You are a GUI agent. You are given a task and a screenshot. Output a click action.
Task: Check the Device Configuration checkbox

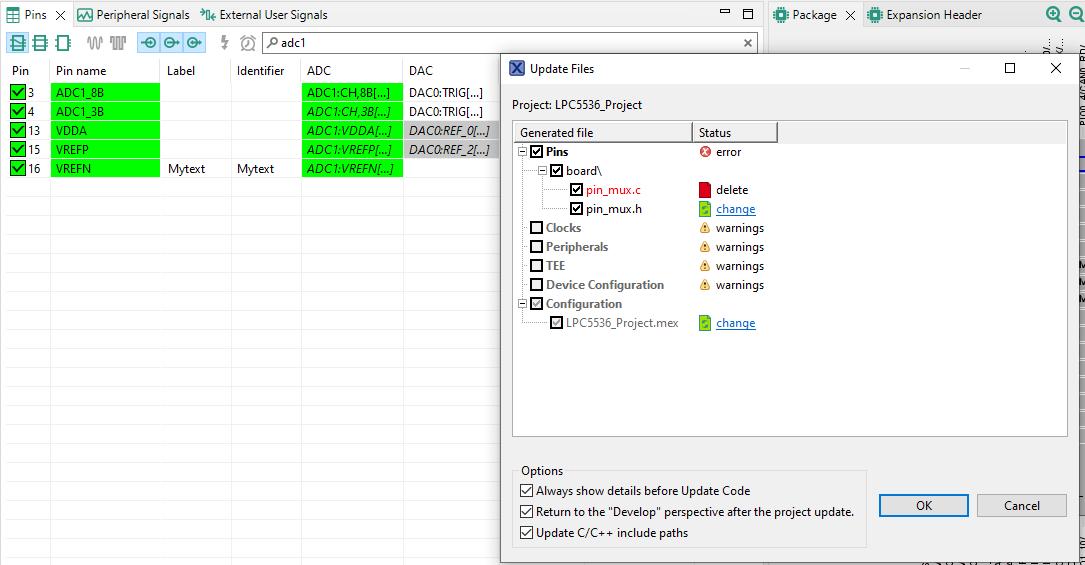pos(536,285)
